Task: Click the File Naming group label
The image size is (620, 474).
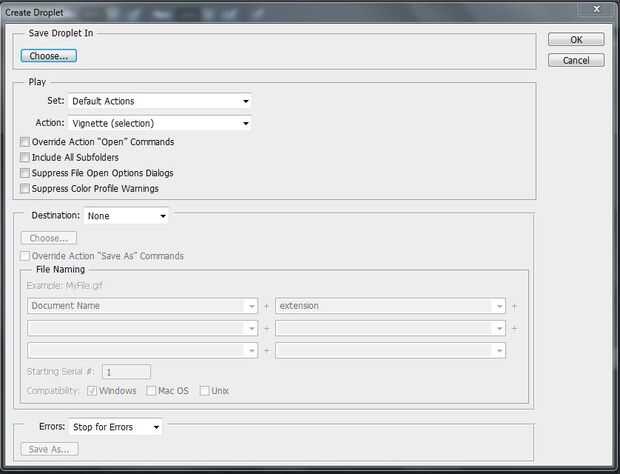Action: coord(60,270)
